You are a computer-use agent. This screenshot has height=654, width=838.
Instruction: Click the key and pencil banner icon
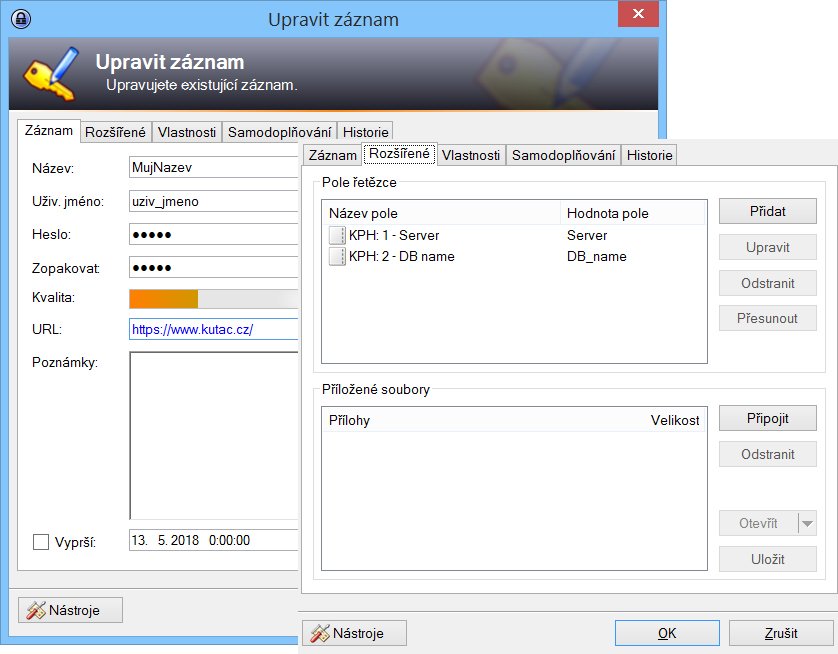click(x=51, y=74)
